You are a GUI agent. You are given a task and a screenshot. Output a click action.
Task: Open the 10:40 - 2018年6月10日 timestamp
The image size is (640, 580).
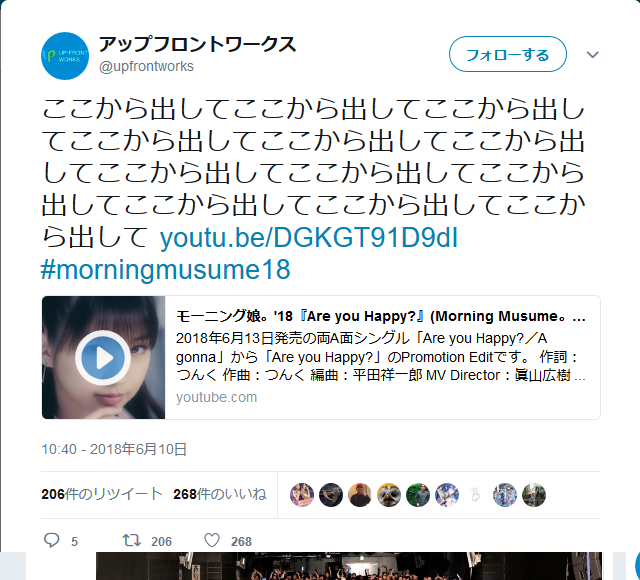[x=114, y=449]
